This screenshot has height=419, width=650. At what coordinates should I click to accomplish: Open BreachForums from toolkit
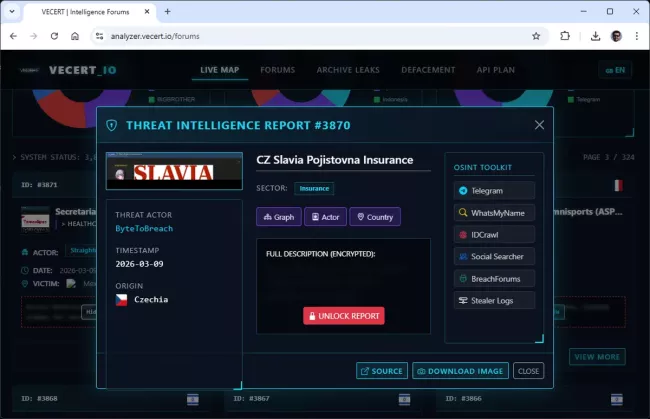(x=493, y=278)
